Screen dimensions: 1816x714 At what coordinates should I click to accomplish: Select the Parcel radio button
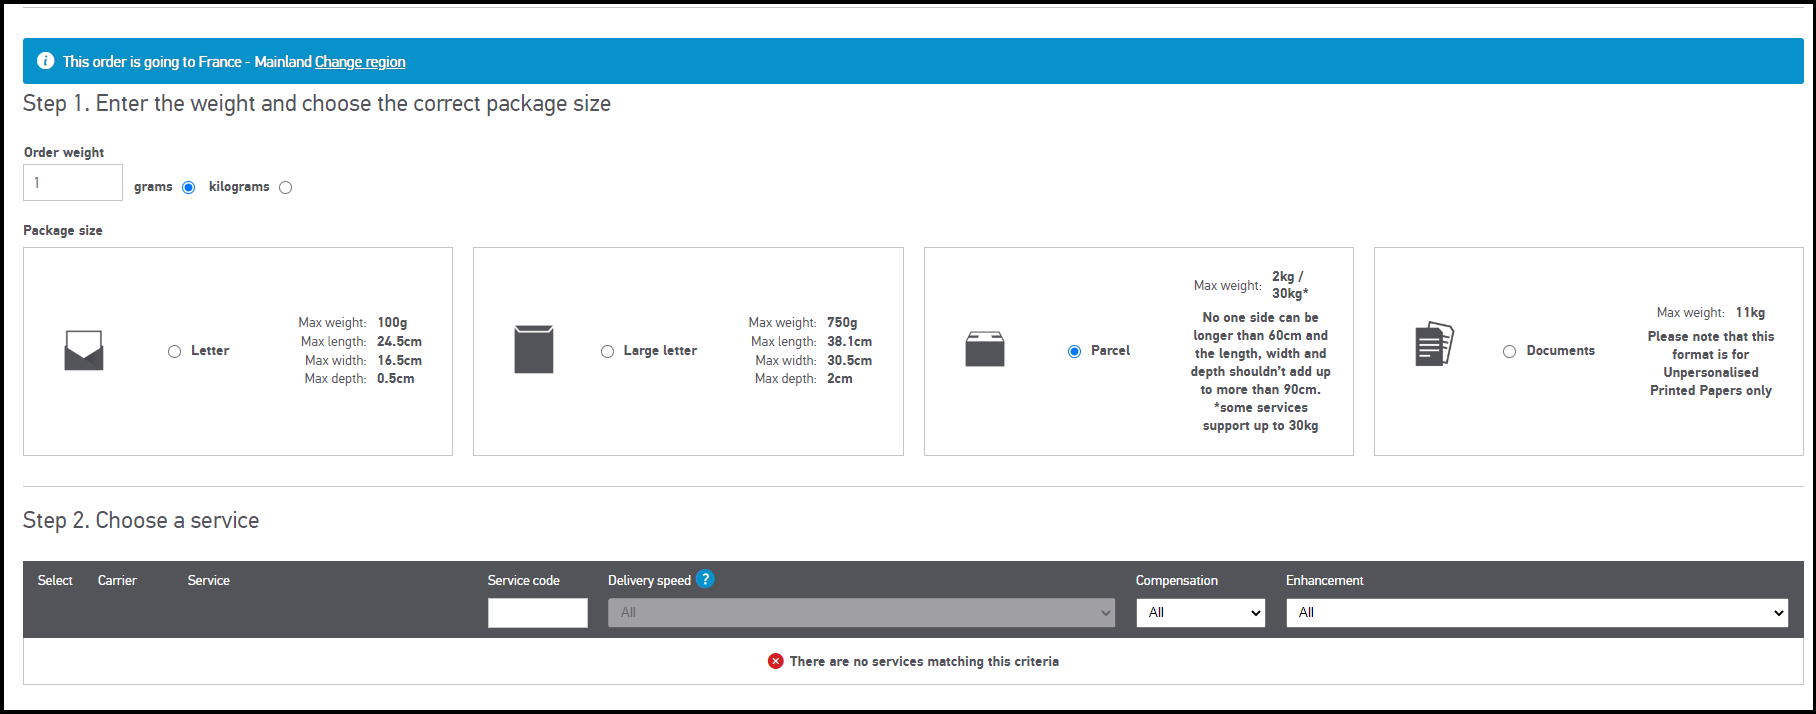point(1074,351)
